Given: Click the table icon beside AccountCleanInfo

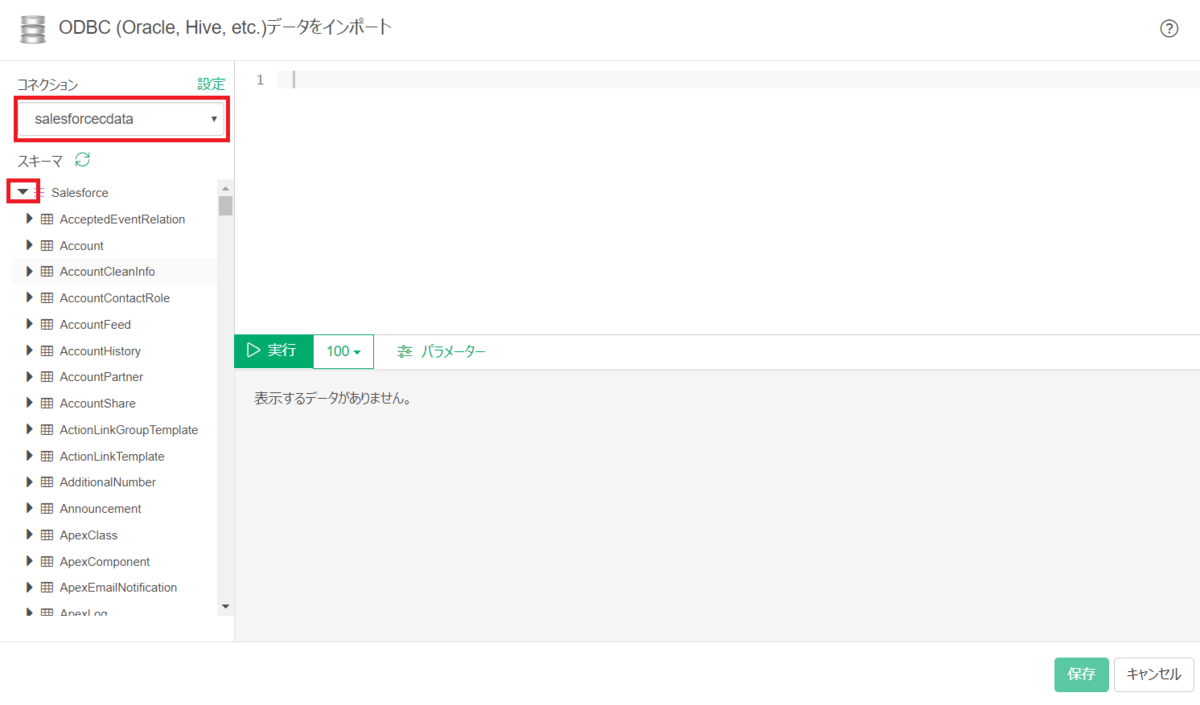Looking at the screenshot, I should [x=47, y=271].
